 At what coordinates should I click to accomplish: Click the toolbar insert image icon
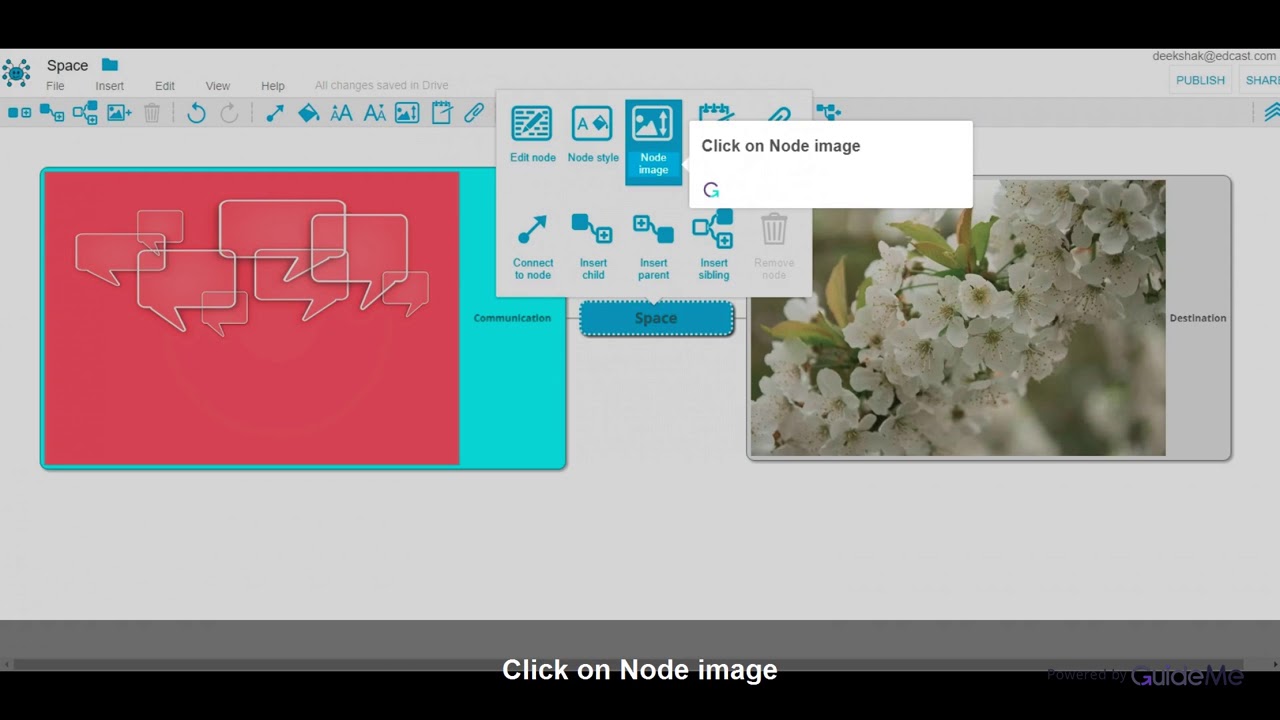point(119,114)
